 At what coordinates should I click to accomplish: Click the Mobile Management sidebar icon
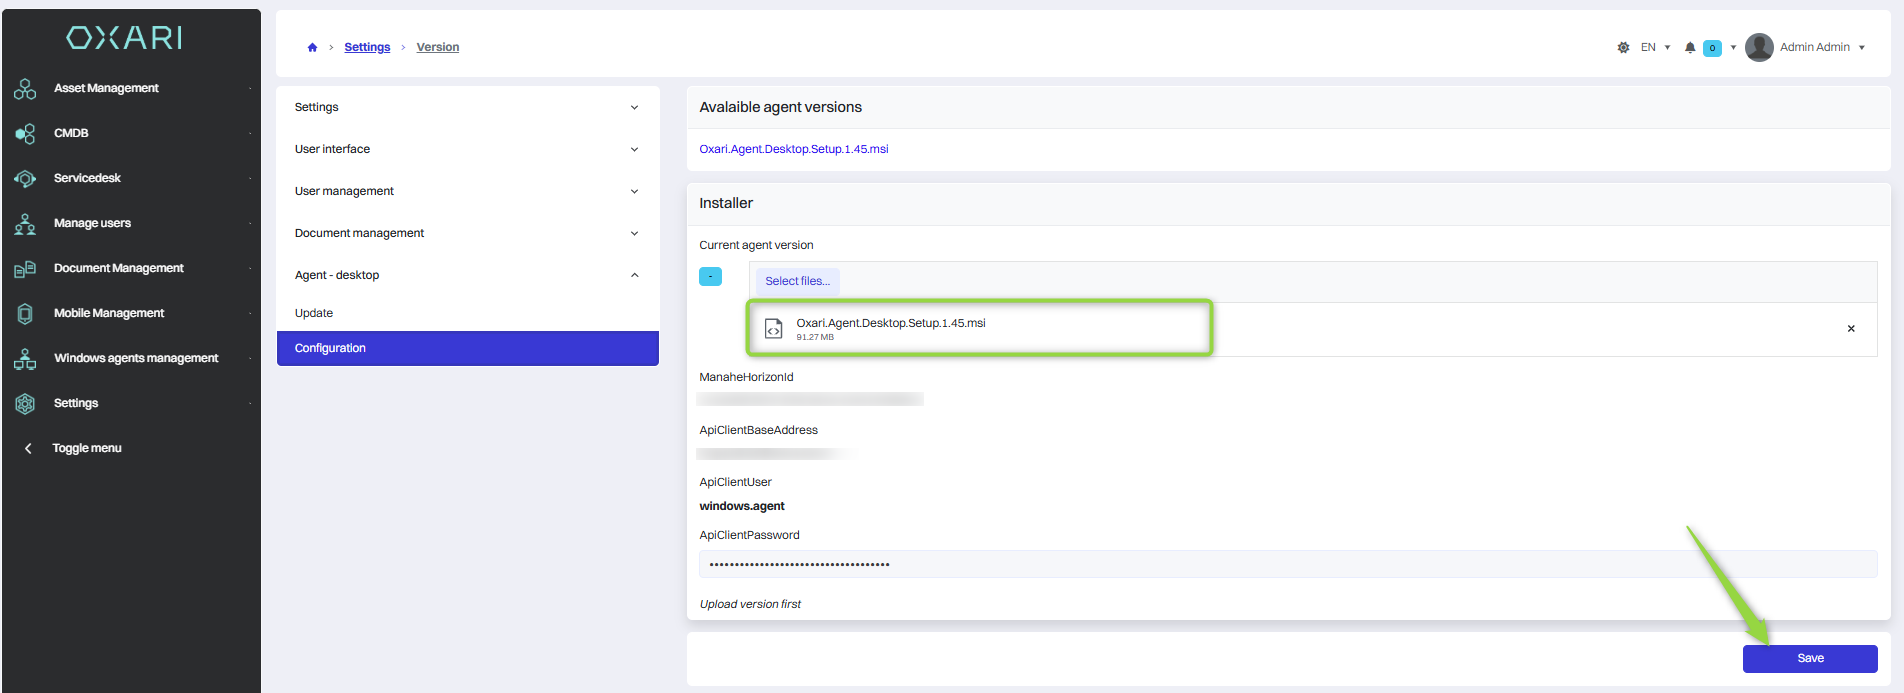tap(25, 313)
